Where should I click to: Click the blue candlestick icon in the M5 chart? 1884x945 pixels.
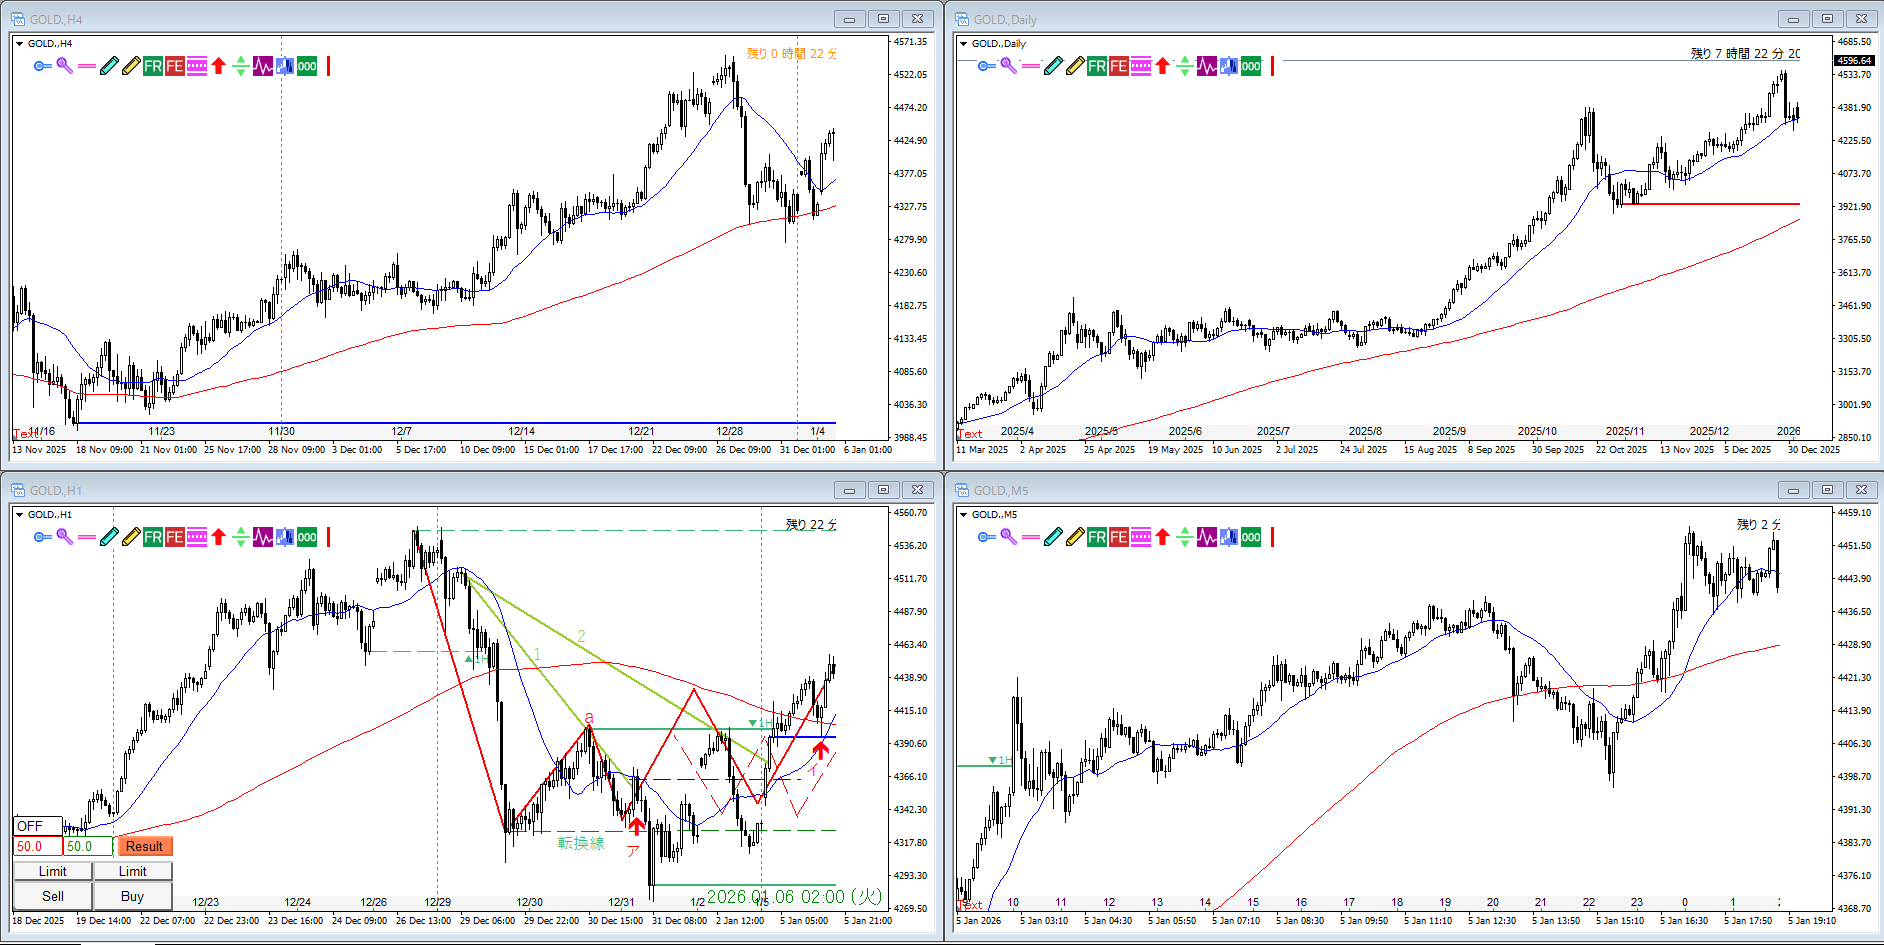pyautogui.click(x=1228, y=537)
